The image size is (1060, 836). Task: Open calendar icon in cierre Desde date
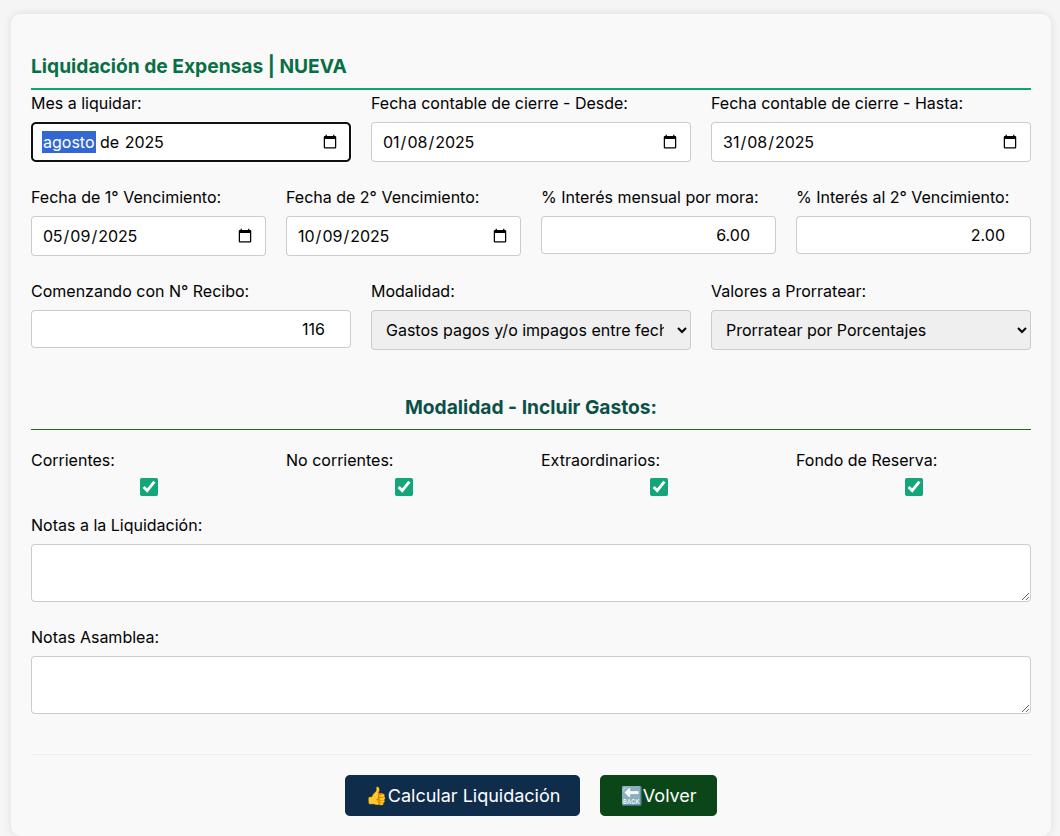tap(670, 142)
